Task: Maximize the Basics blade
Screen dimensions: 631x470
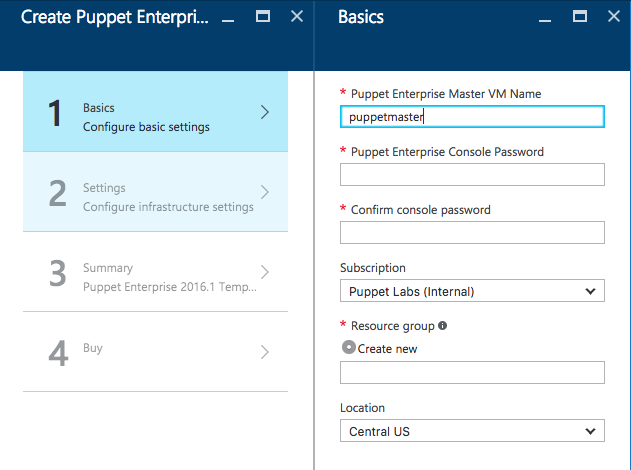Action: click(579, 17)
